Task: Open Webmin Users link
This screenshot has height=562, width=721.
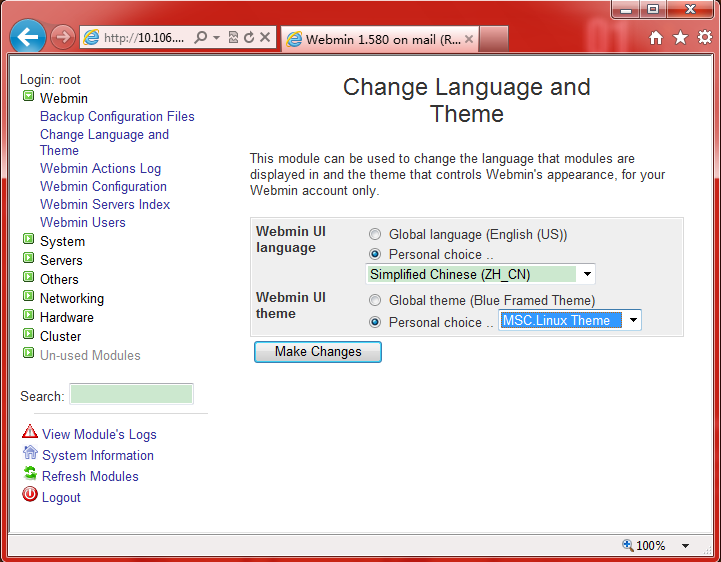Action: 83,222
